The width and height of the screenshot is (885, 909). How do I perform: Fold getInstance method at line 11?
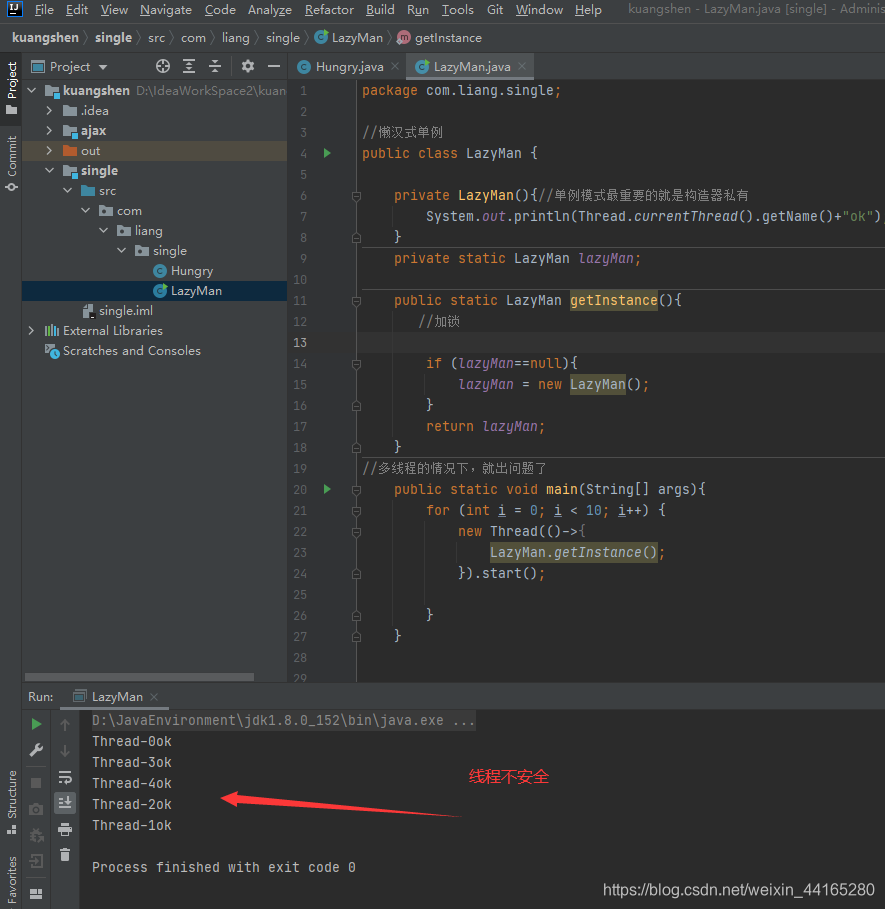point(356,301)
